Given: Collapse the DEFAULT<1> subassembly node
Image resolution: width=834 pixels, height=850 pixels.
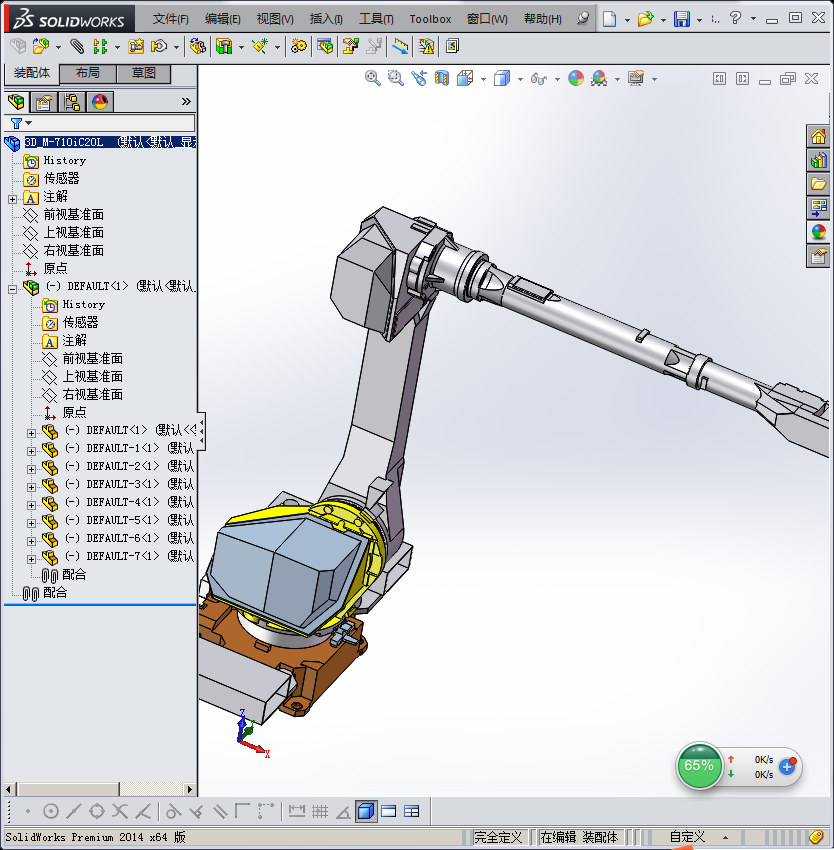Looking at the screenshot, I should [x=13, y=287].
